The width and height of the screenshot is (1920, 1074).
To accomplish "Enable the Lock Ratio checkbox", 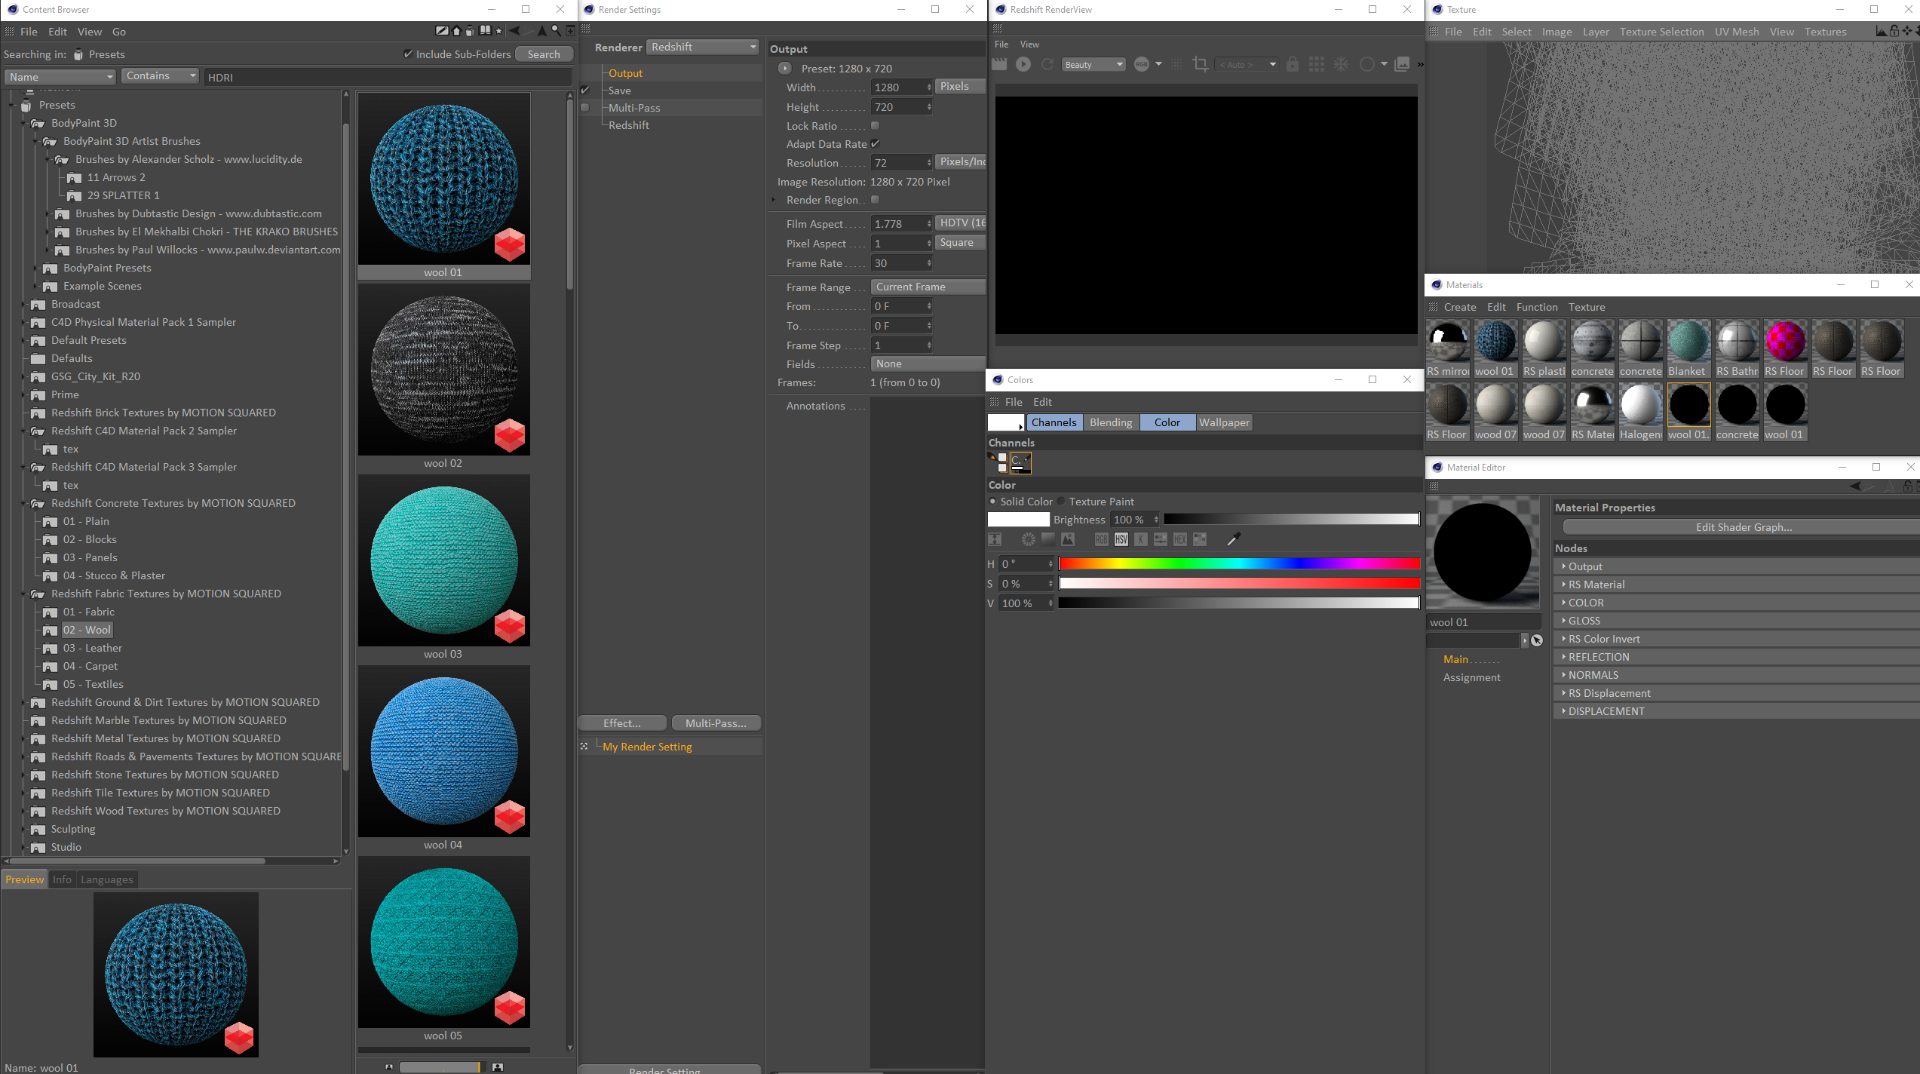I will pyautogui.click(x=875, y=126).
